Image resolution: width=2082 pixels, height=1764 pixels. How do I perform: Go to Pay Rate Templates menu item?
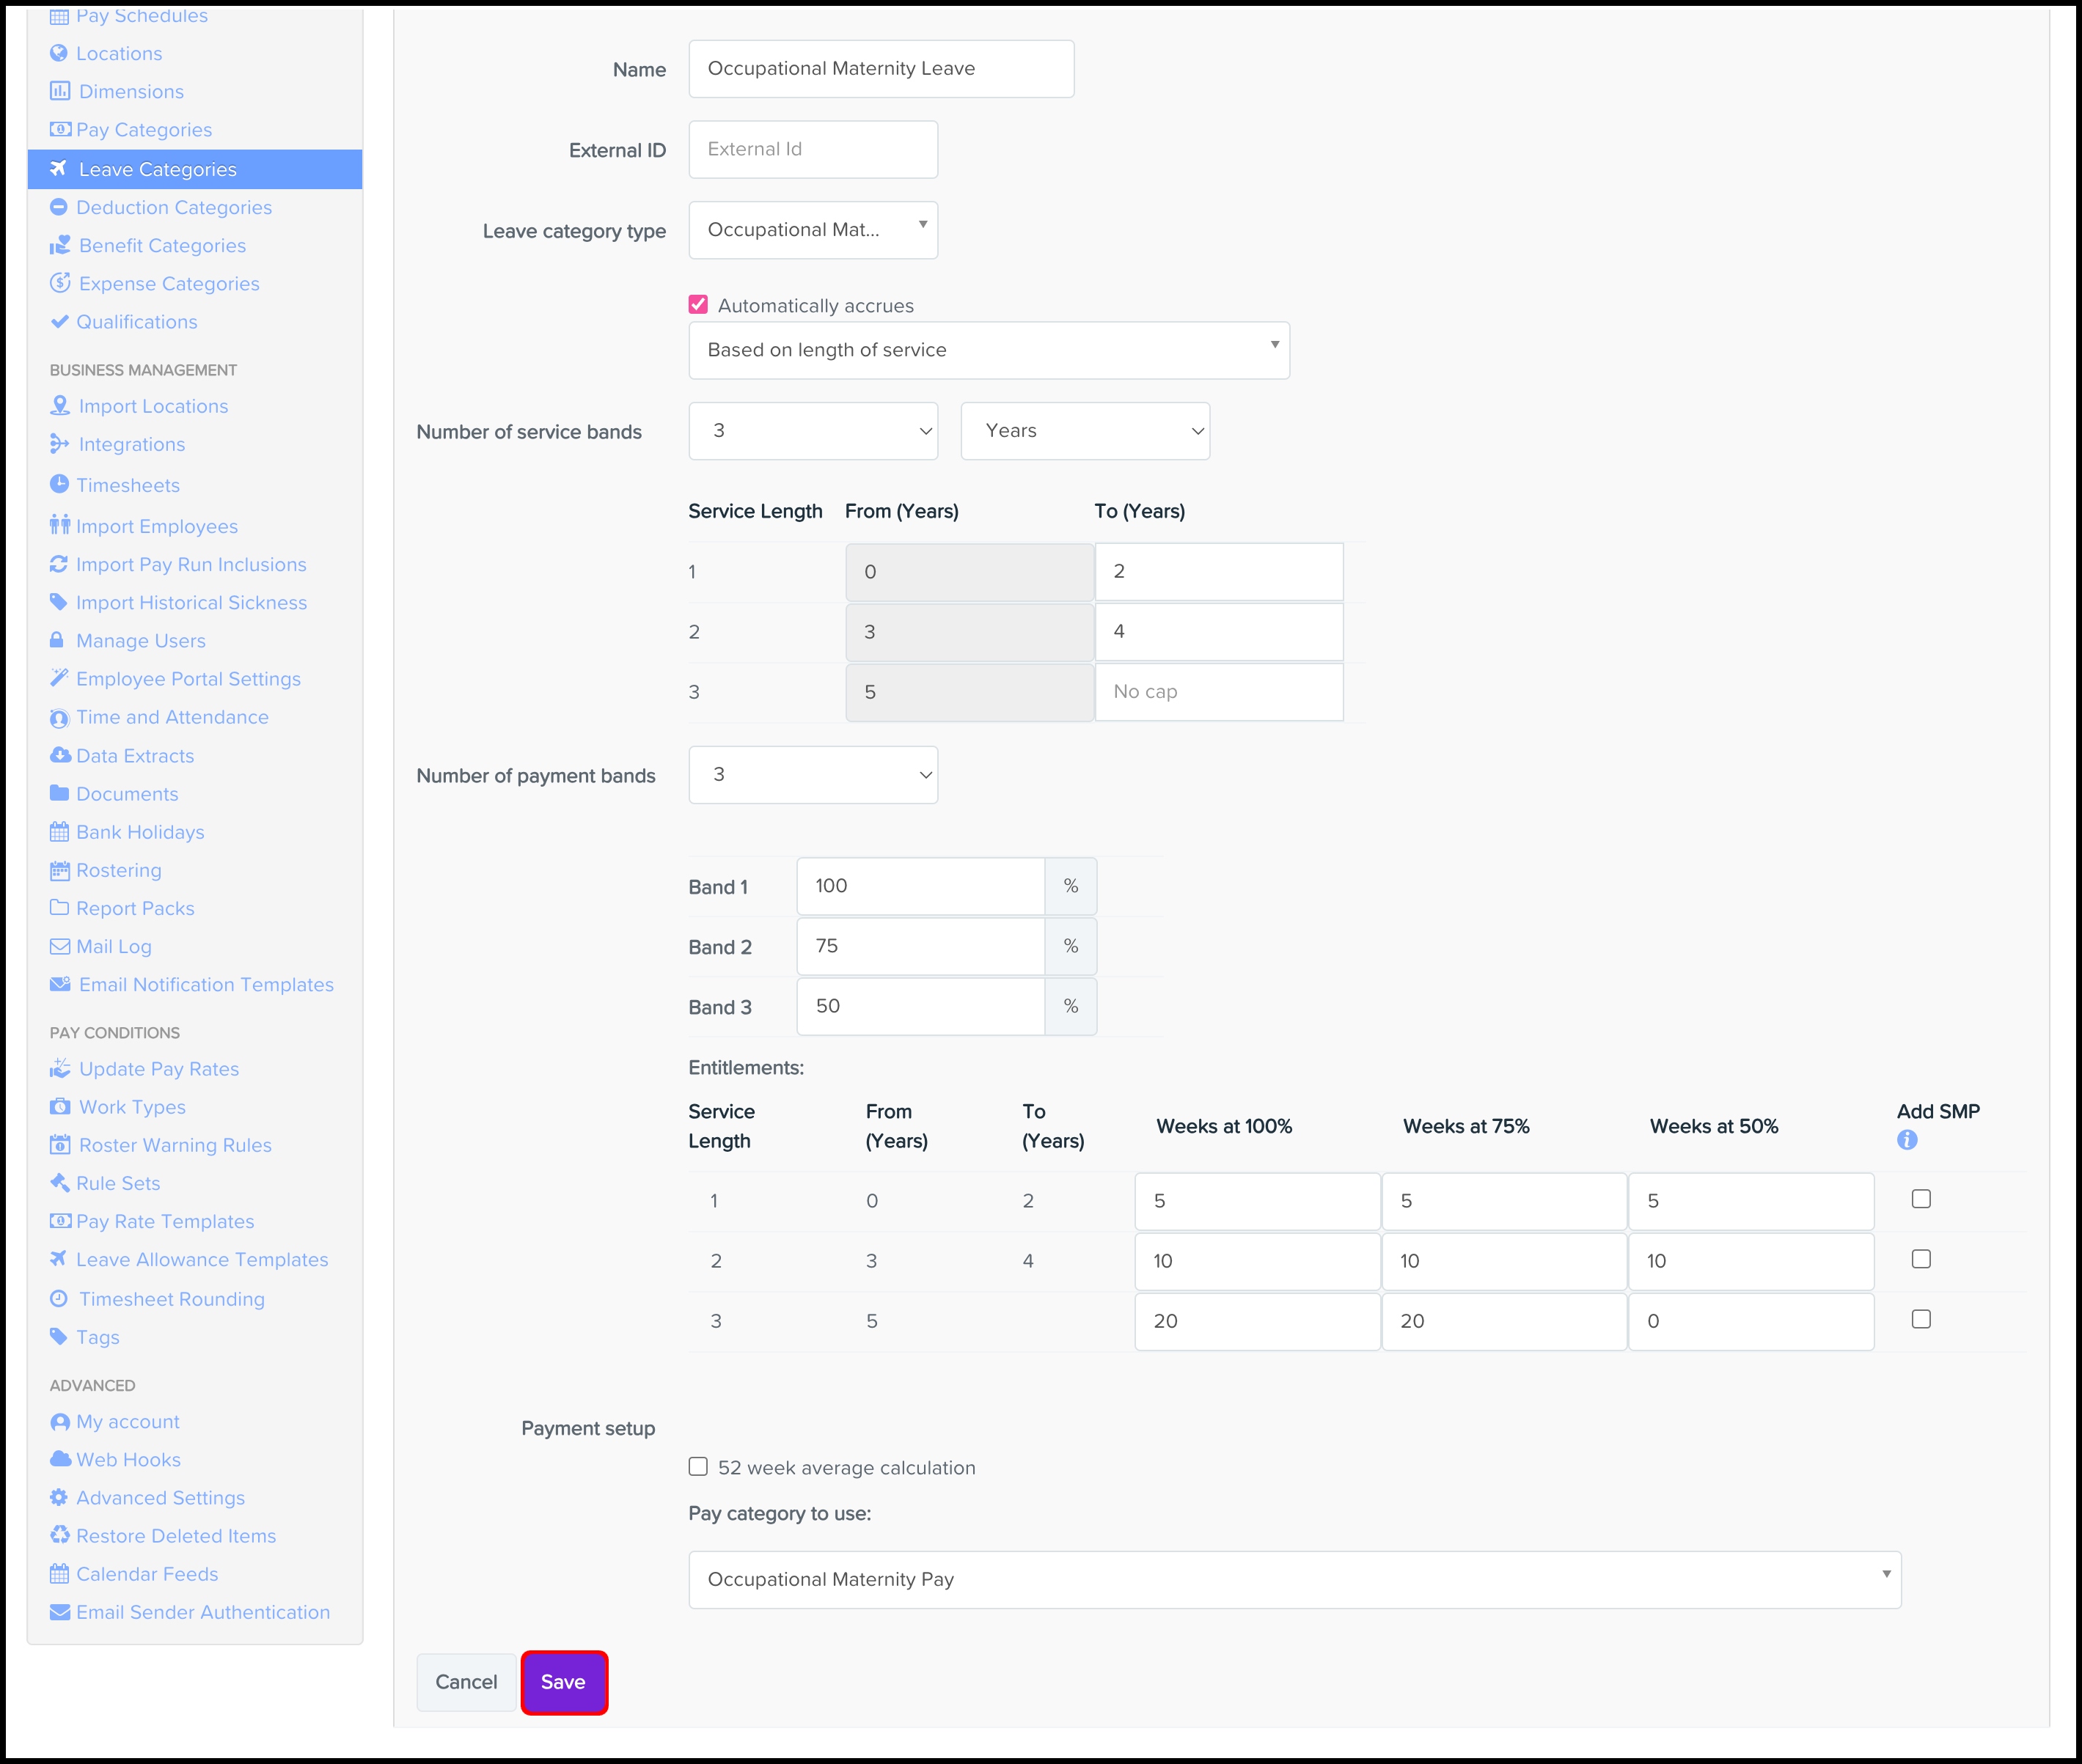(165, 1221)
